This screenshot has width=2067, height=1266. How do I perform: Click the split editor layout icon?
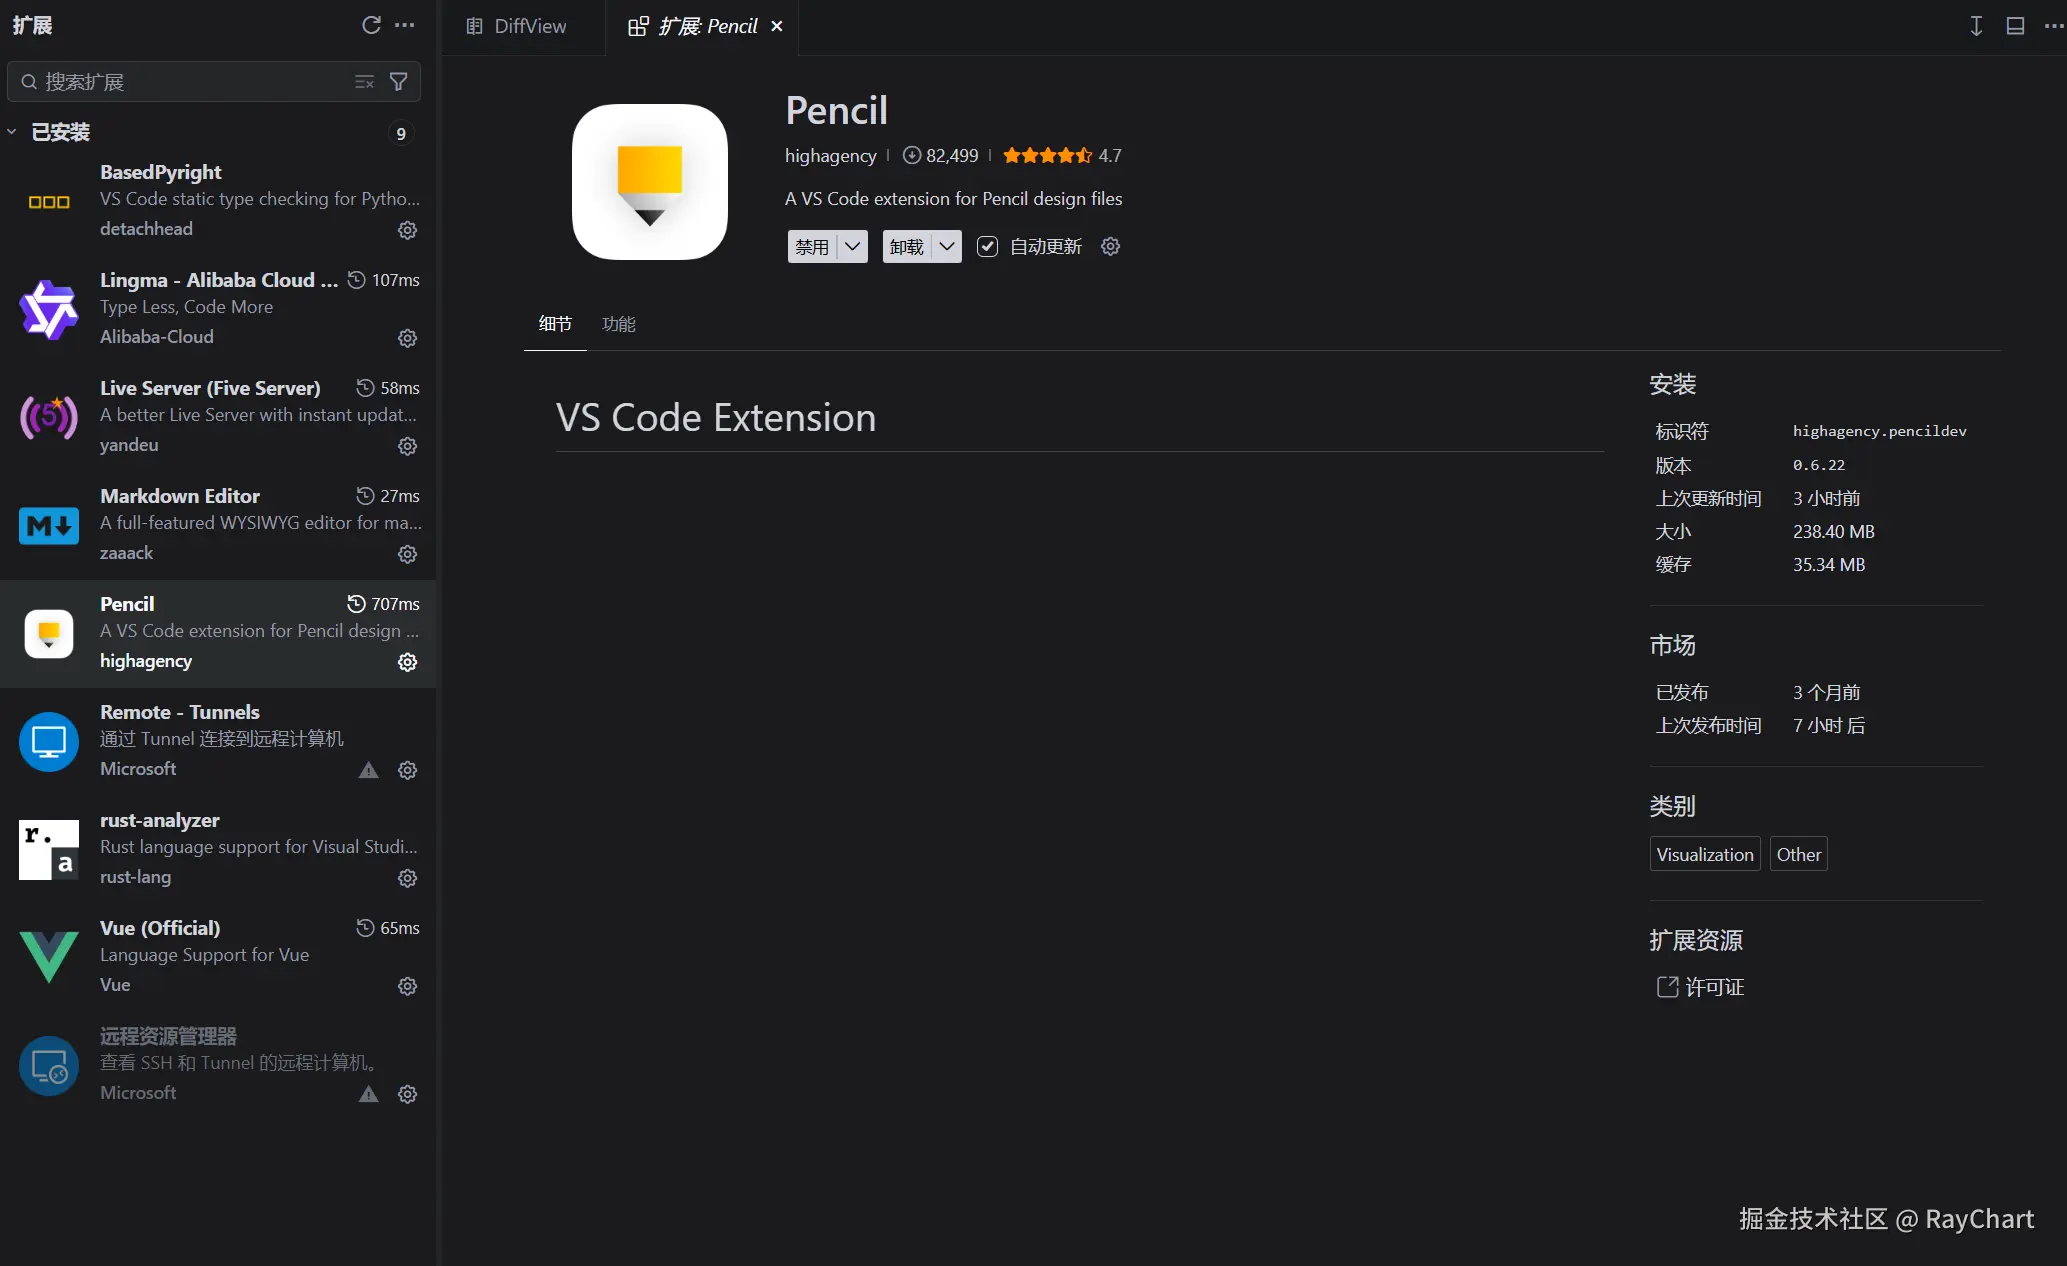(2015, 26)
